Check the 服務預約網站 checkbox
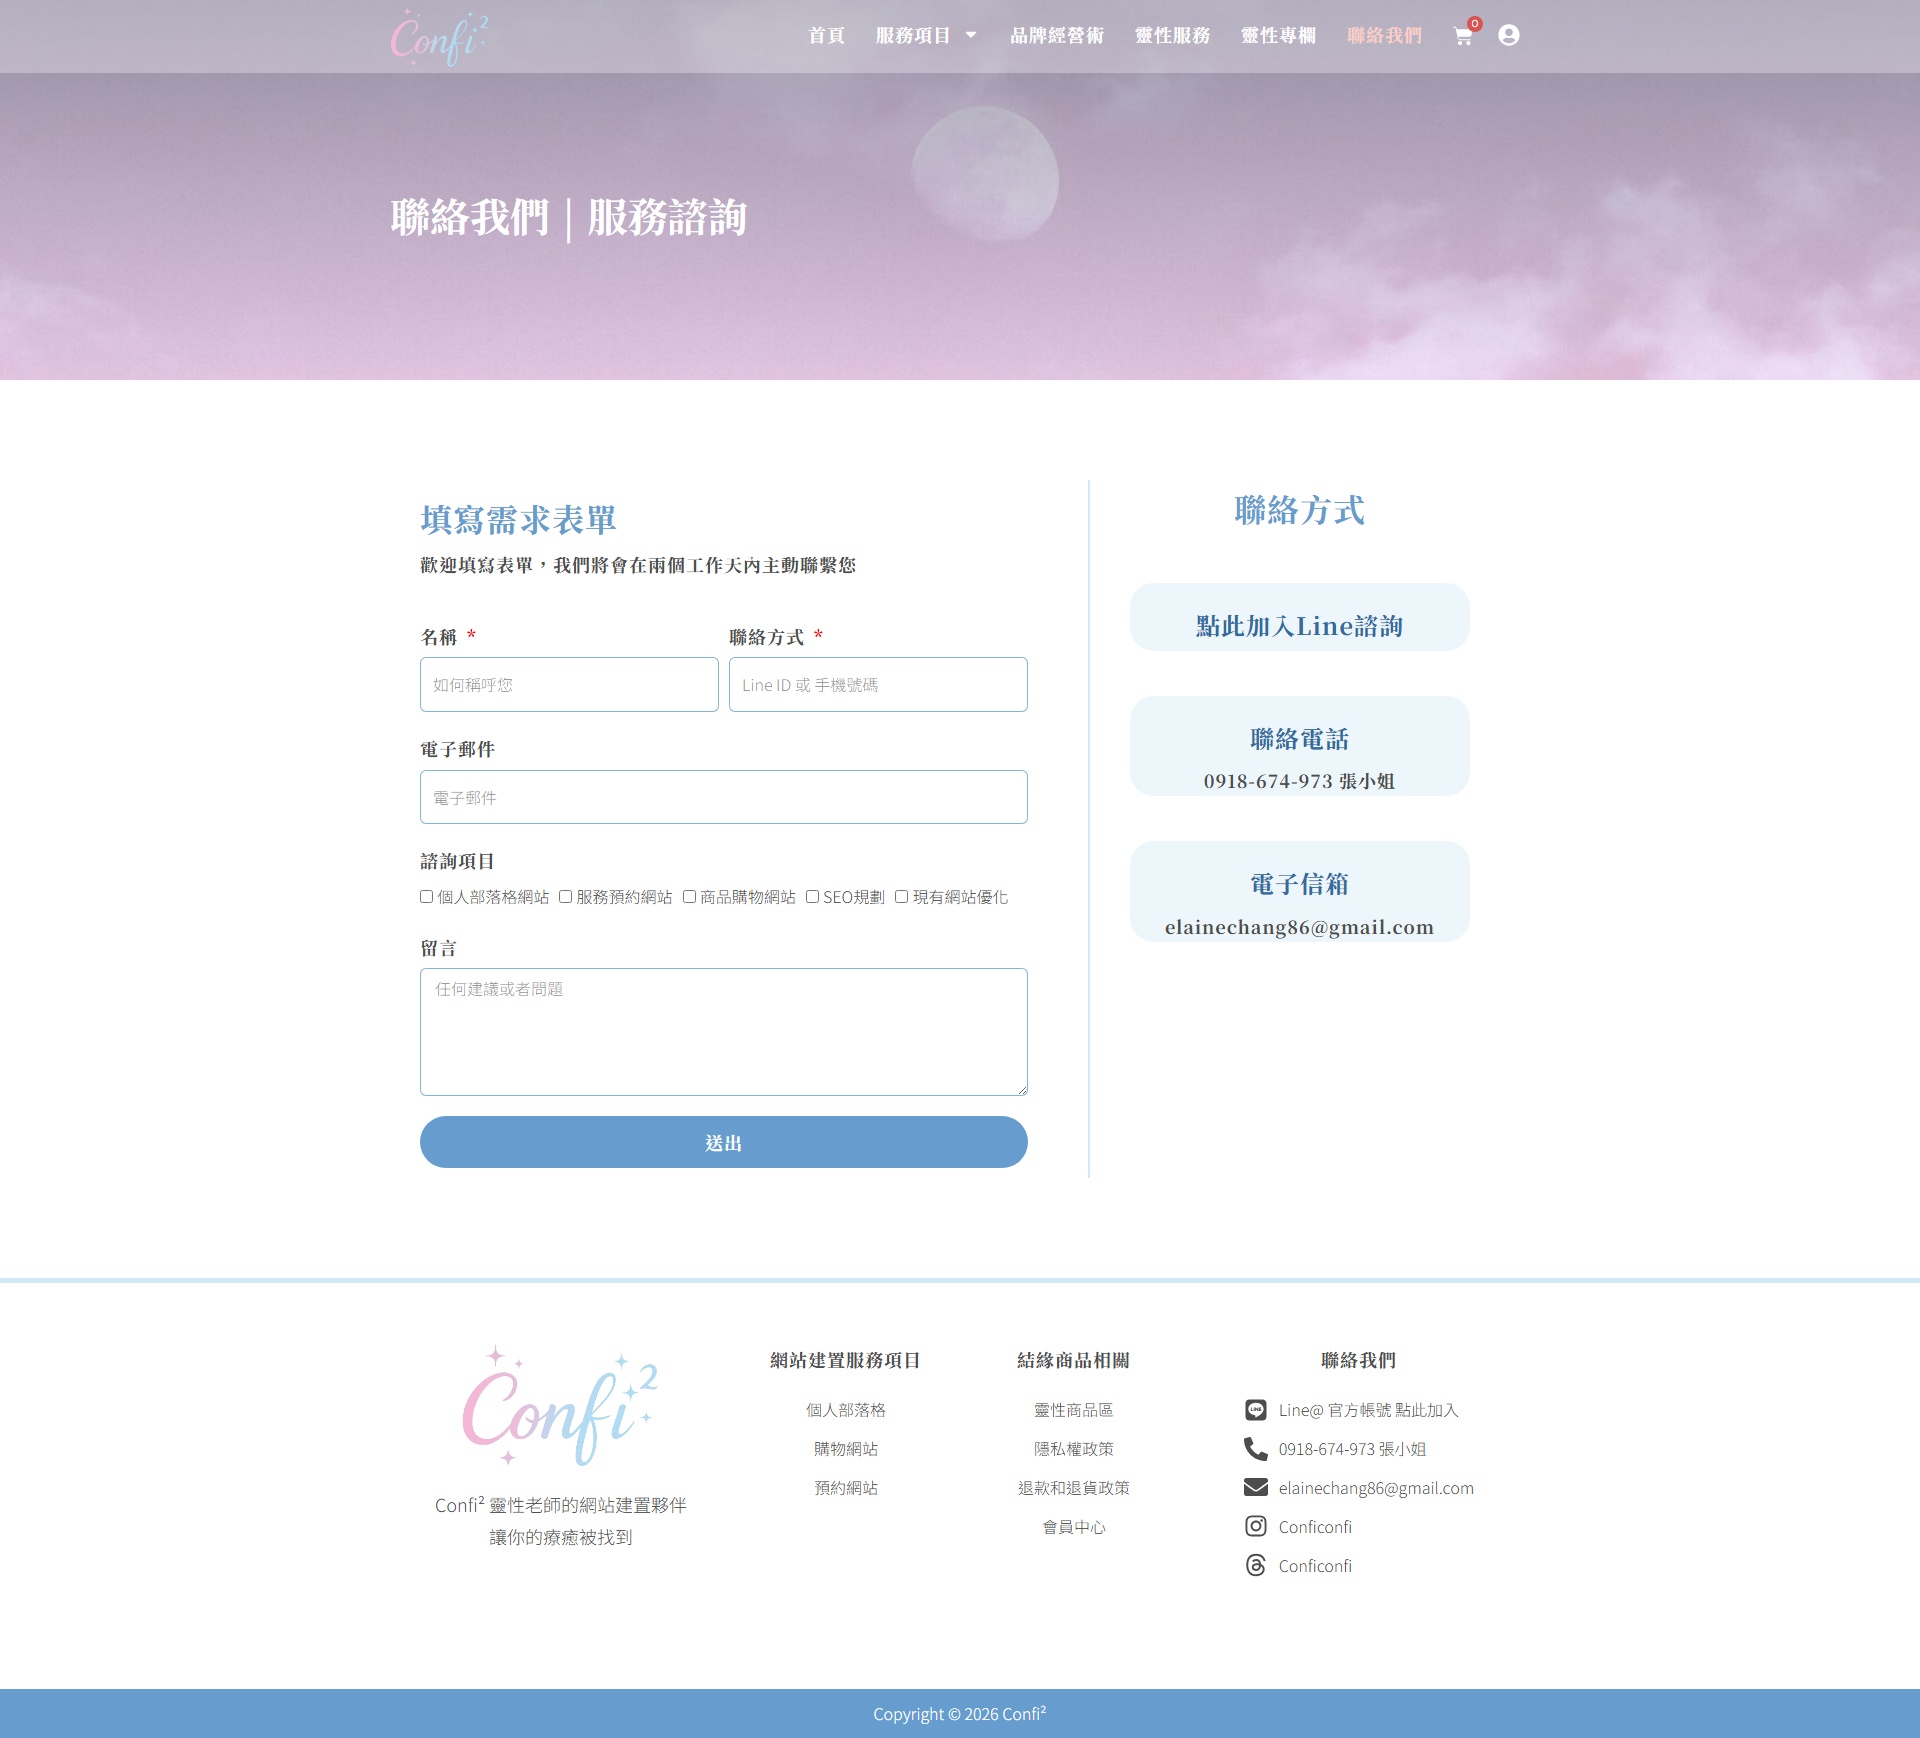Screen dimensions: 1920x1738 point(566,897)
